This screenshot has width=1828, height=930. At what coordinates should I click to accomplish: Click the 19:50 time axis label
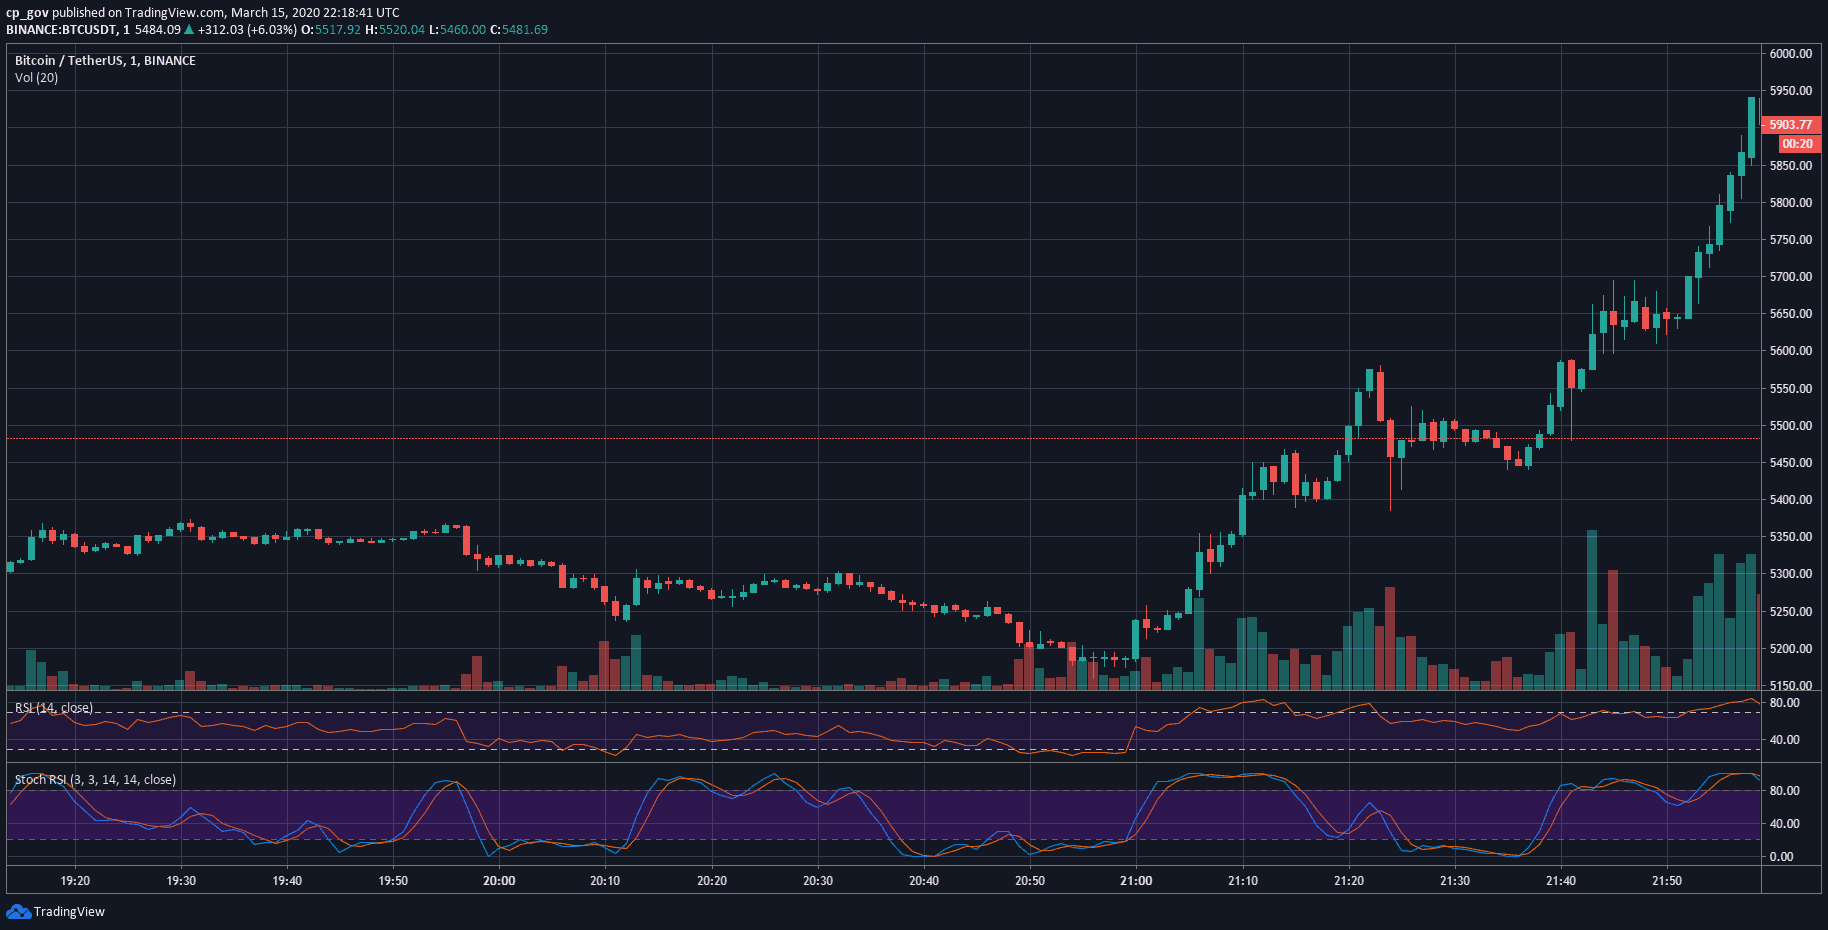[393, 881]
